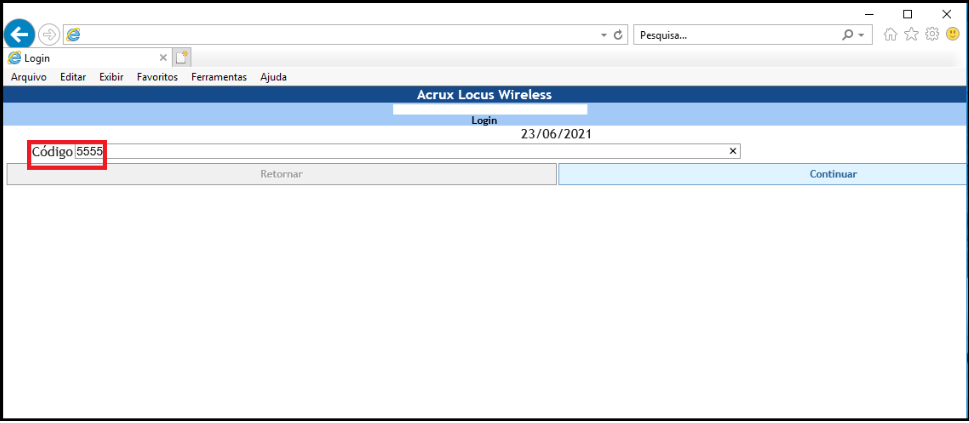The width and height of the screenshot is (969, 423).
Task: Open a new tab with the blank tab button
Action: pos(182,58)
